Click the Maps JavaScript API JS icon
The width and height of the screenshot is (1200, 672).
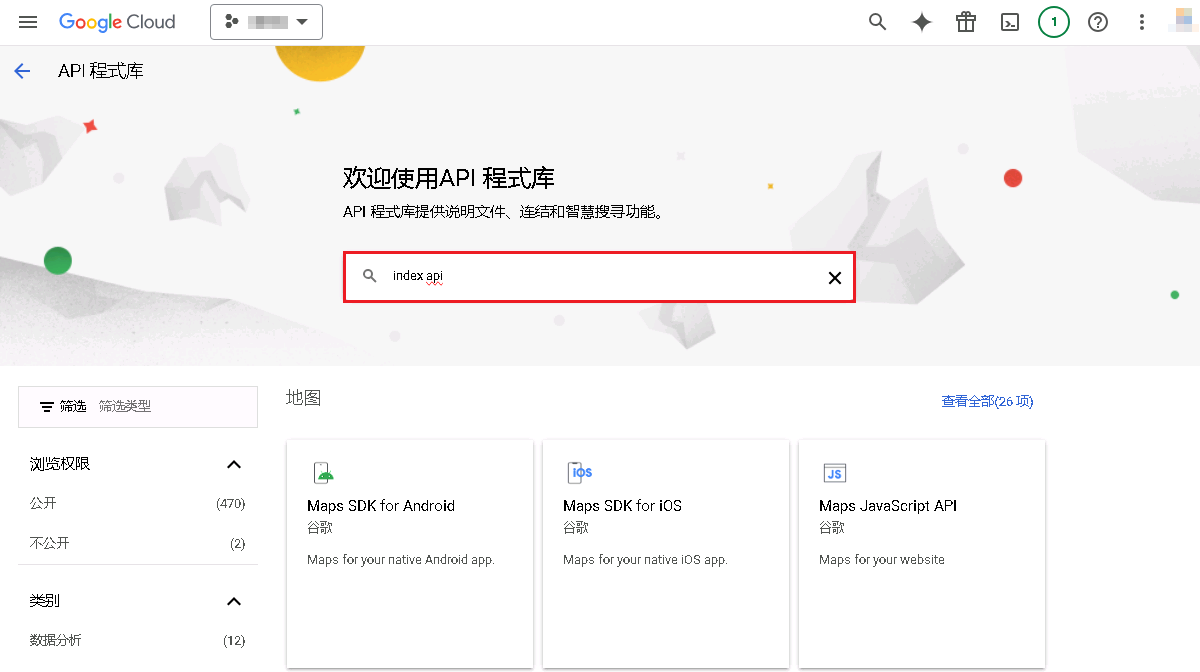(834, 473)
